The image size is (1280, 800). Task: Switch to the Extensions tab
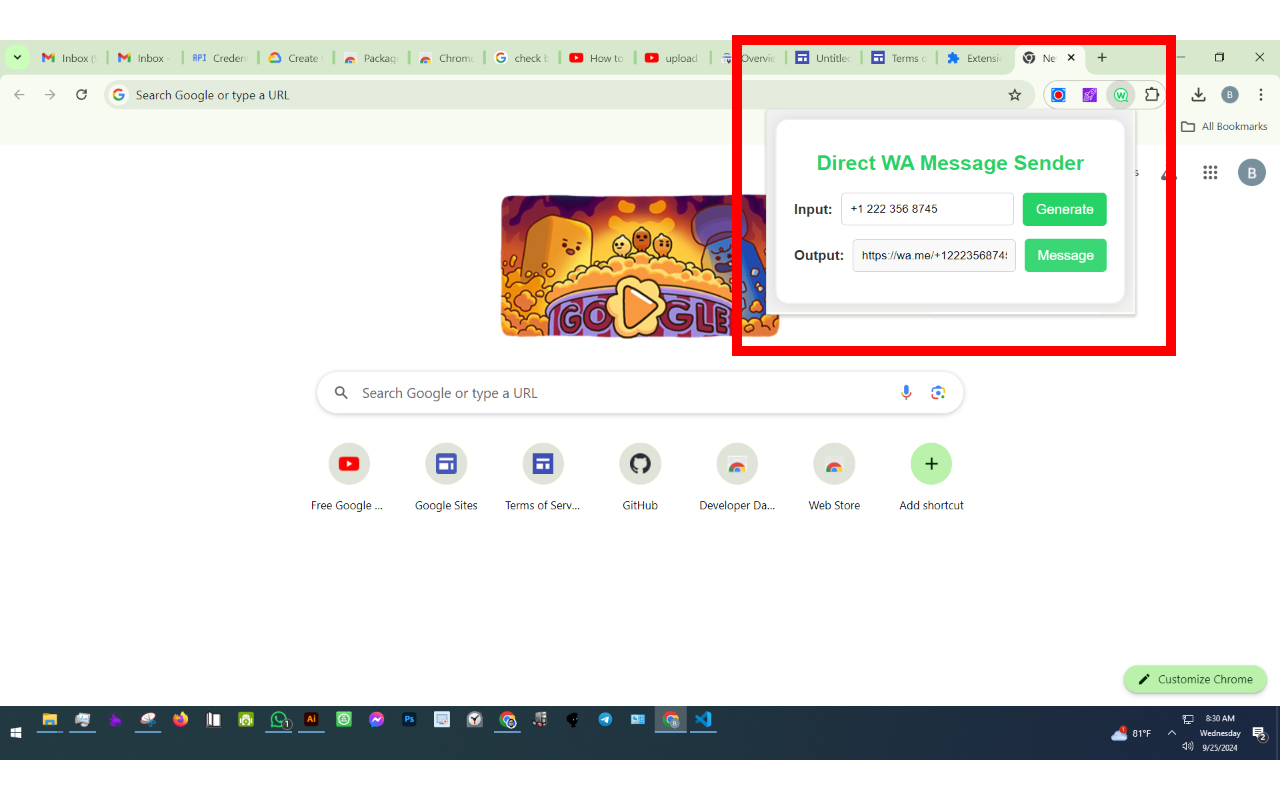tap(974, 58)
